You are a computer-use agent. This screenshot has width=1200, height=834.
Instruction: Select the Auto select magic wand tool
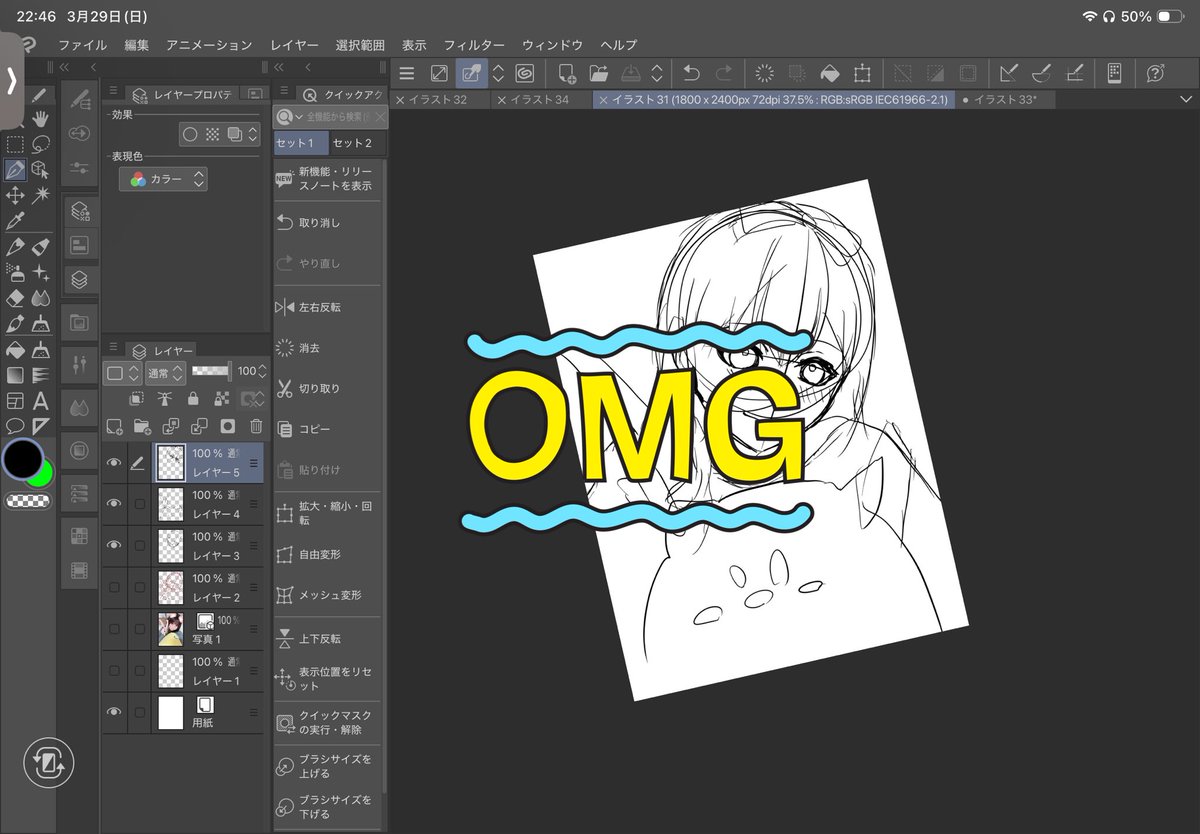41,195
